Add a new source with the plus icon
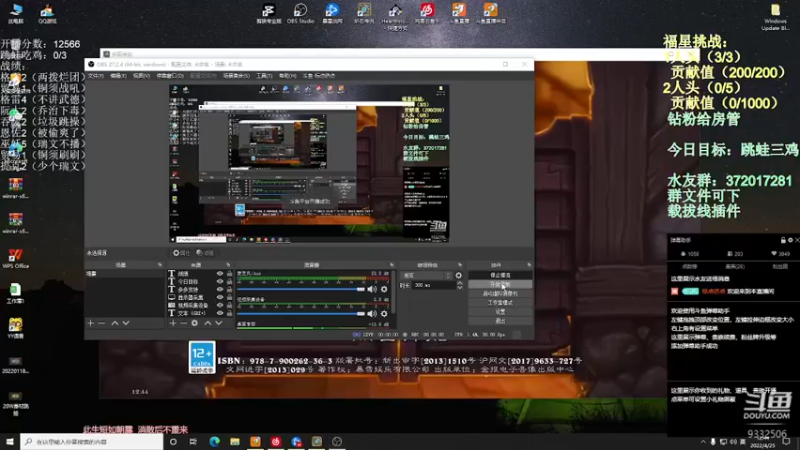 click(173, 323)
